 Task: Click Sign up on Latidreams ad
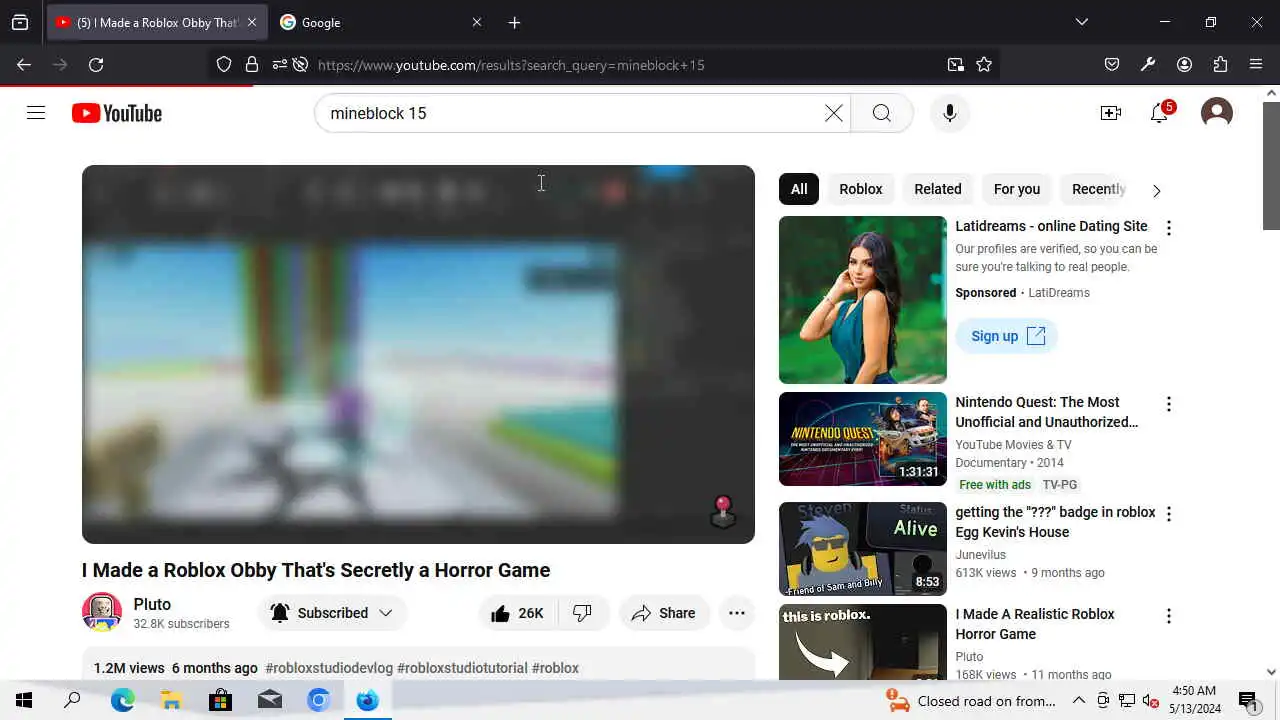pos(1007,336)
